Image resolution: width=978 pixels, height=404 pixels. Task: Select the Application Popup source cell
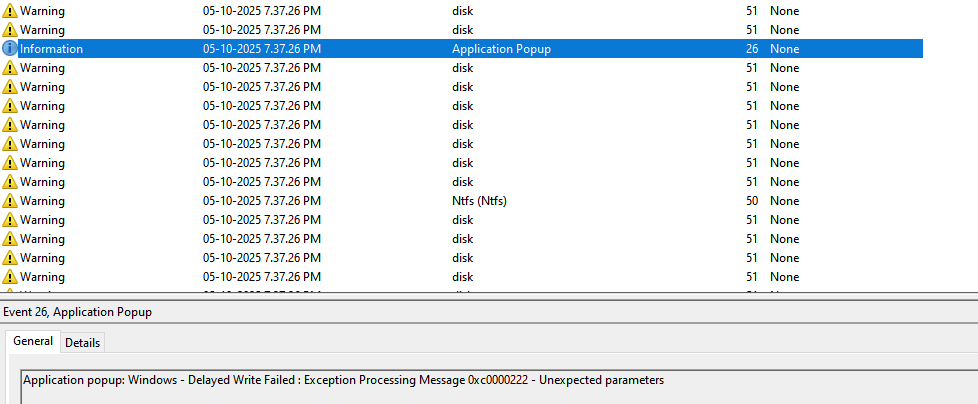[501, 49]
